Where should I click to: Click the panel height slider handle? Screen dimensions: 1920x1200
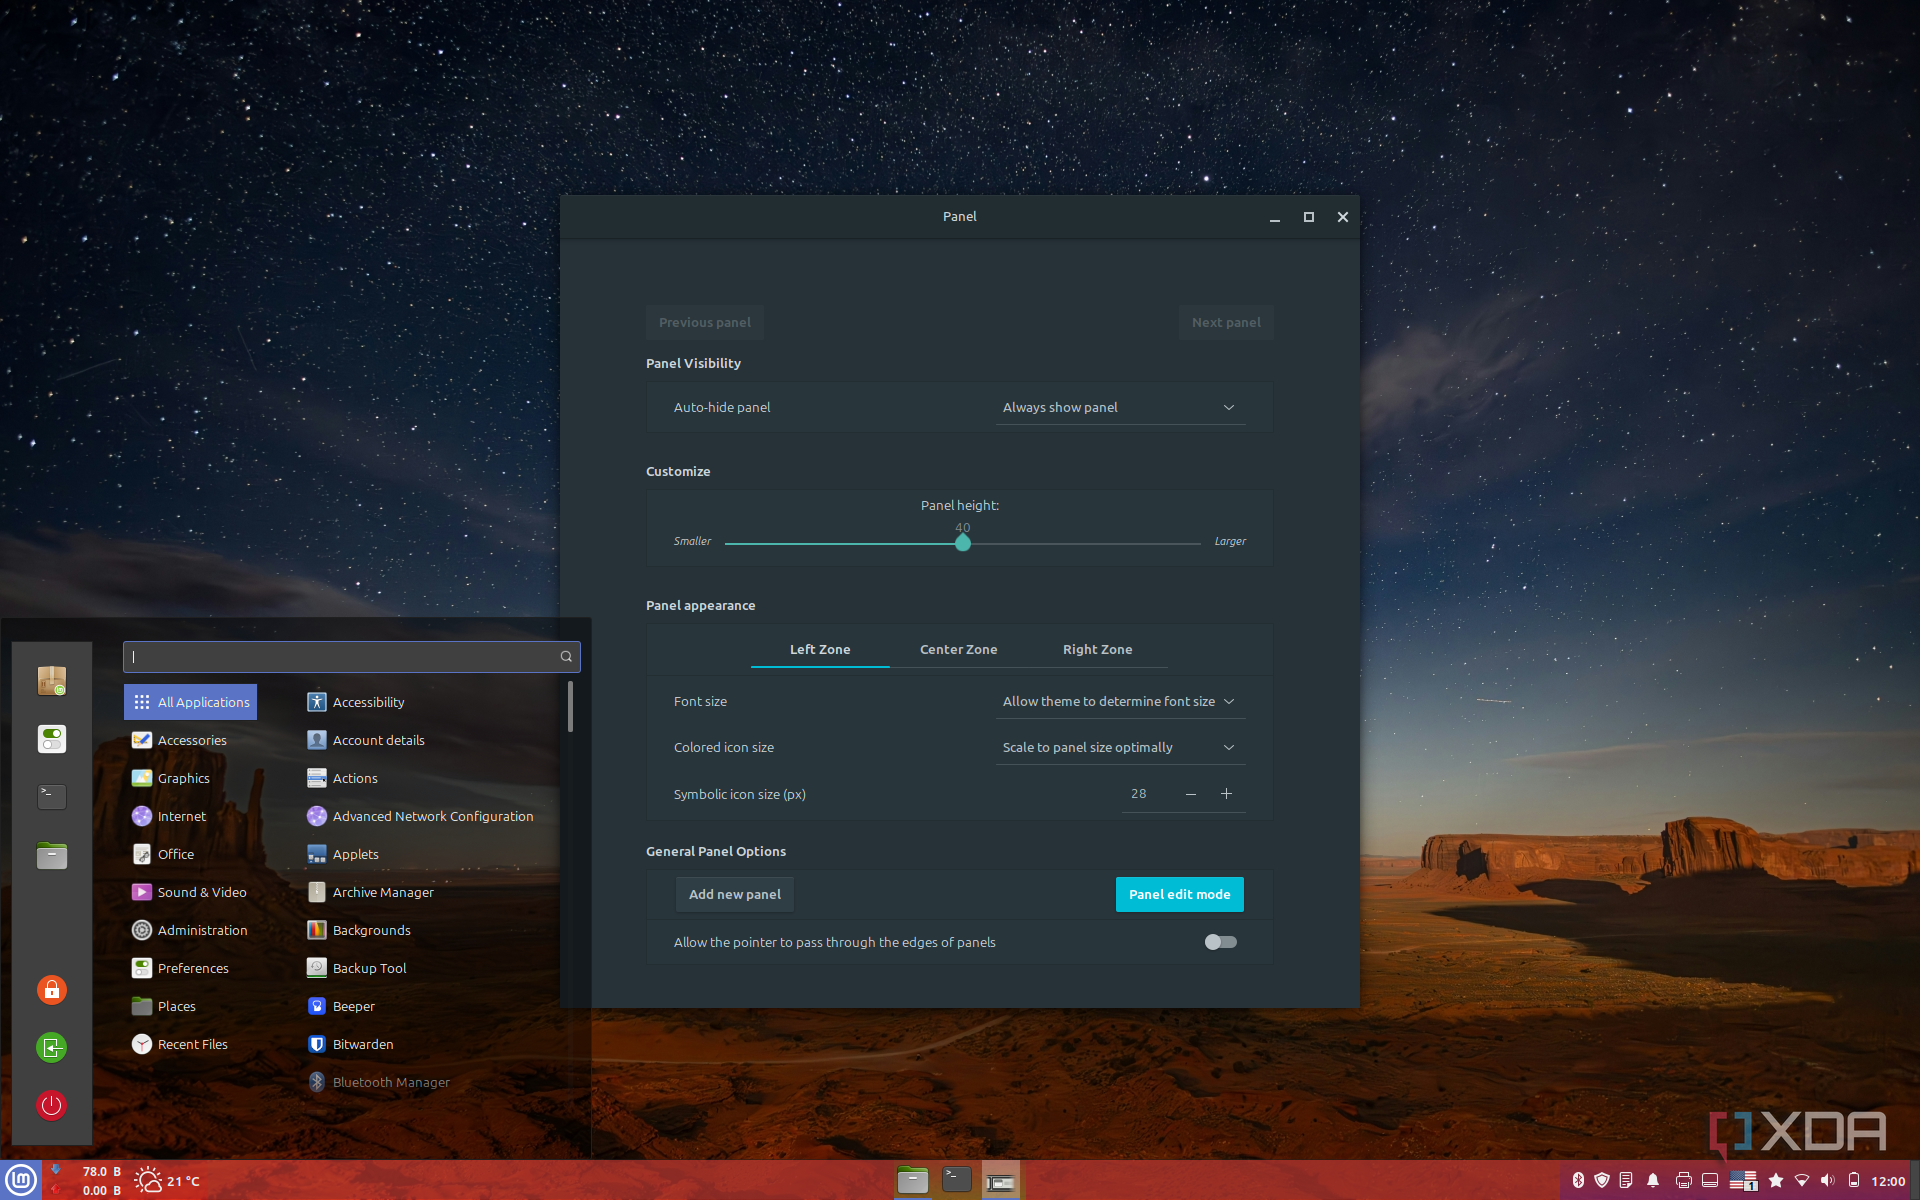(x=962, y=543)
